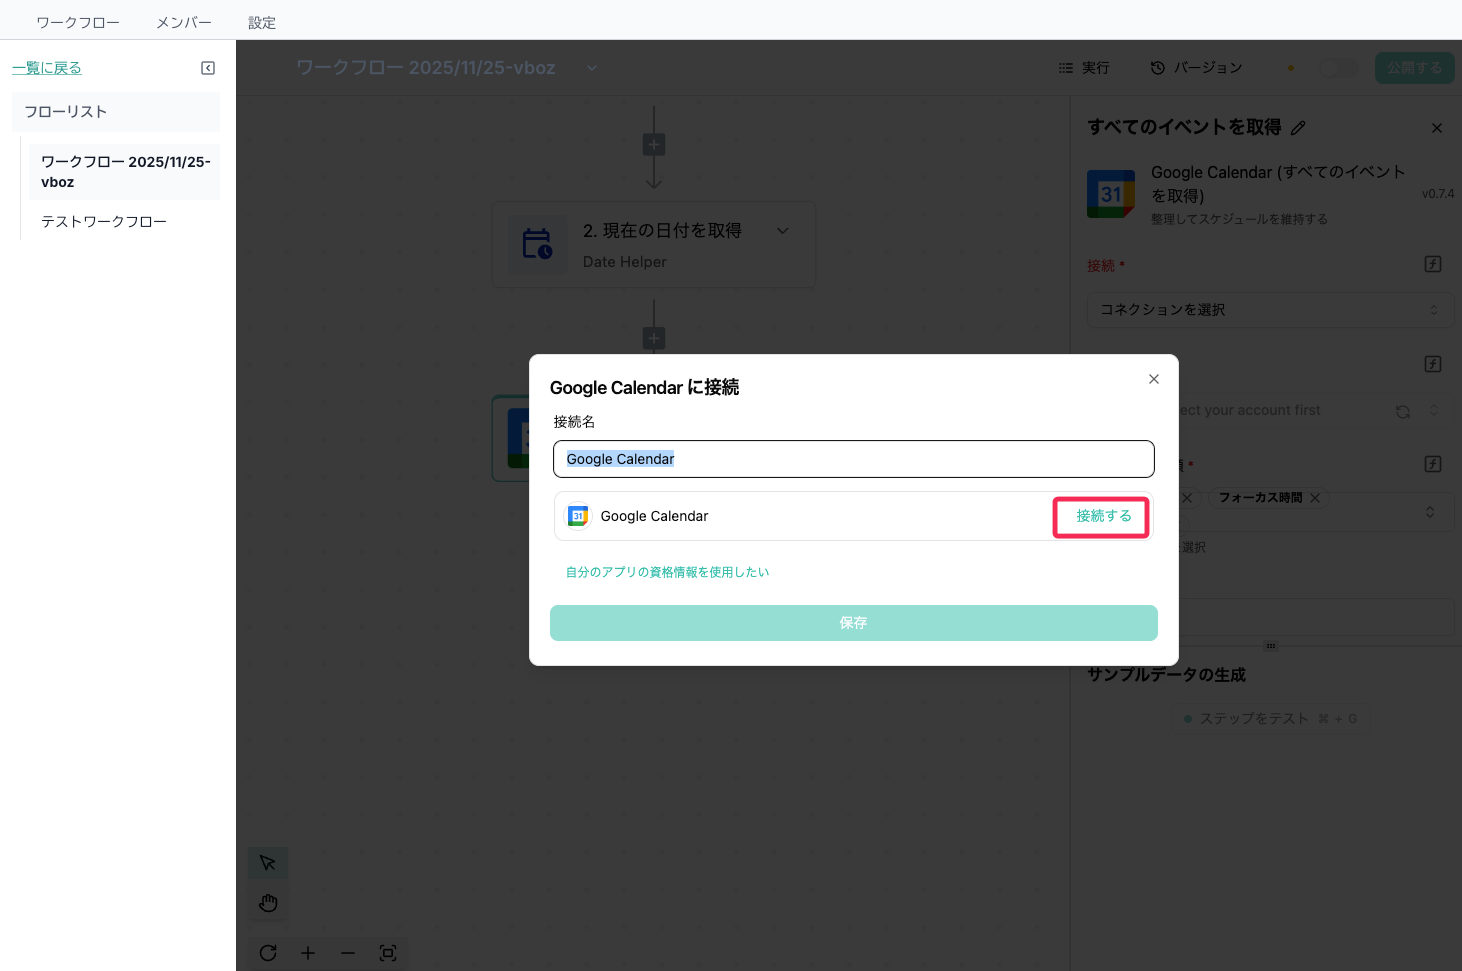This screenshot has height=971, width=1462.
Task: Click the Date Helper calendar icon
Action: [x=537, y=244]
